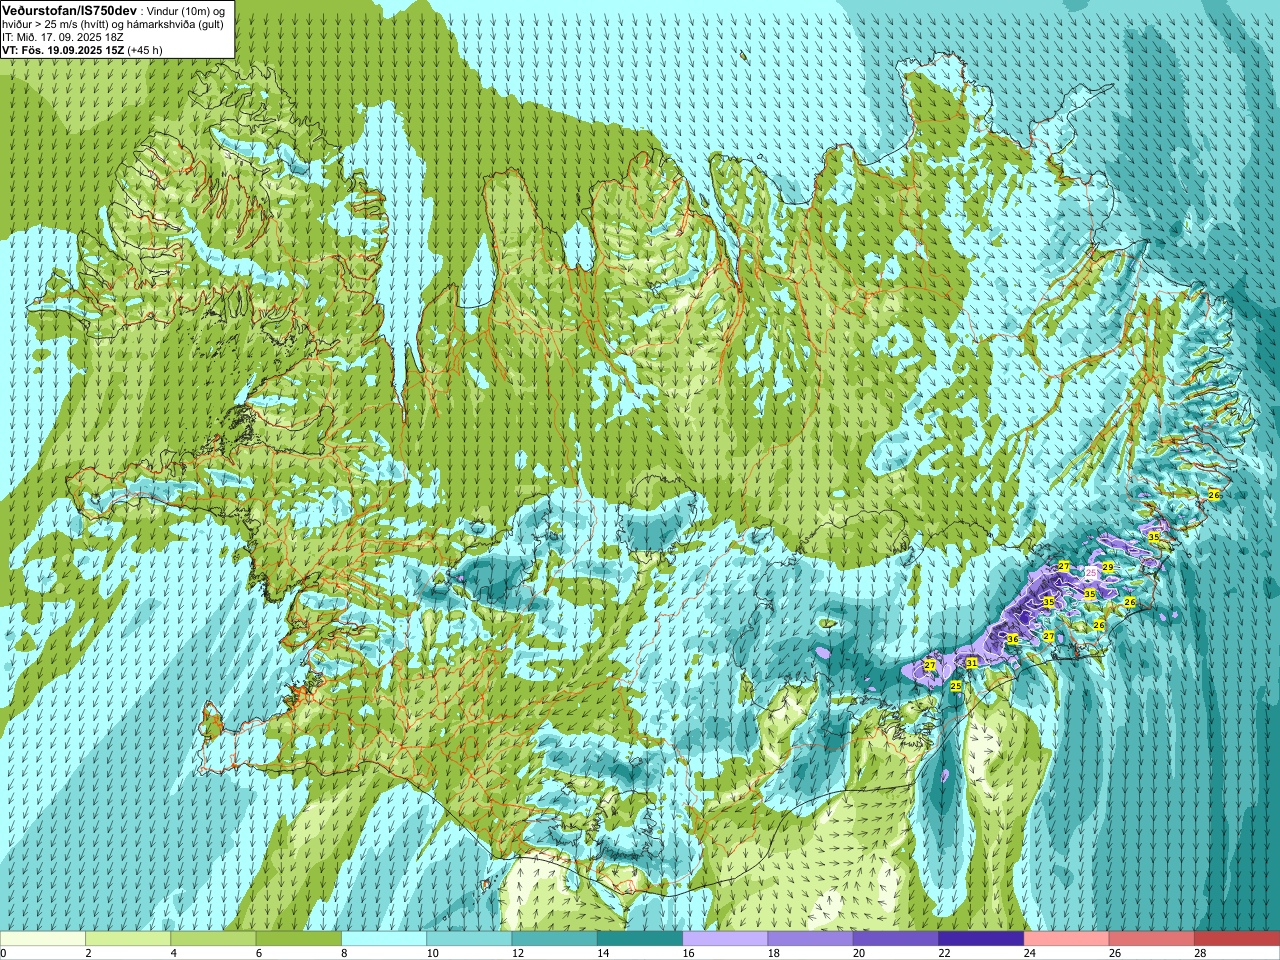
Task: Select the 2–4 m/s light green legend swatch
Action: (x=128, y=938)
